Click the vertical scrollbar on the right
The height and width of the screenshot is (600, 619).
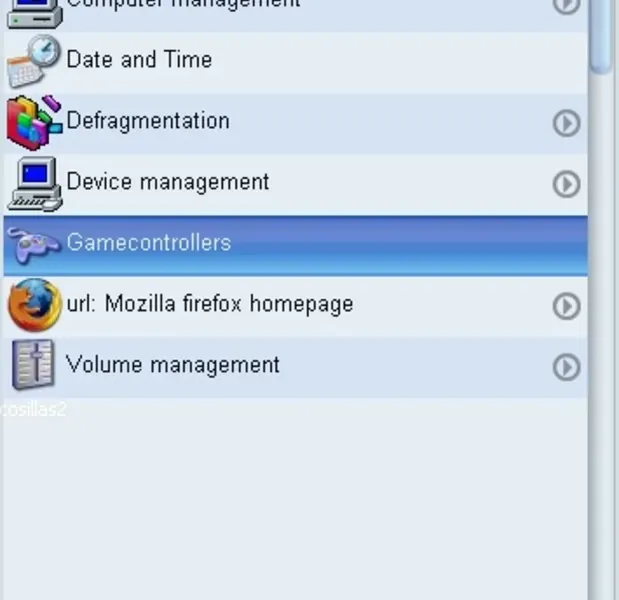pyautogui.click(x=603, y=300)
